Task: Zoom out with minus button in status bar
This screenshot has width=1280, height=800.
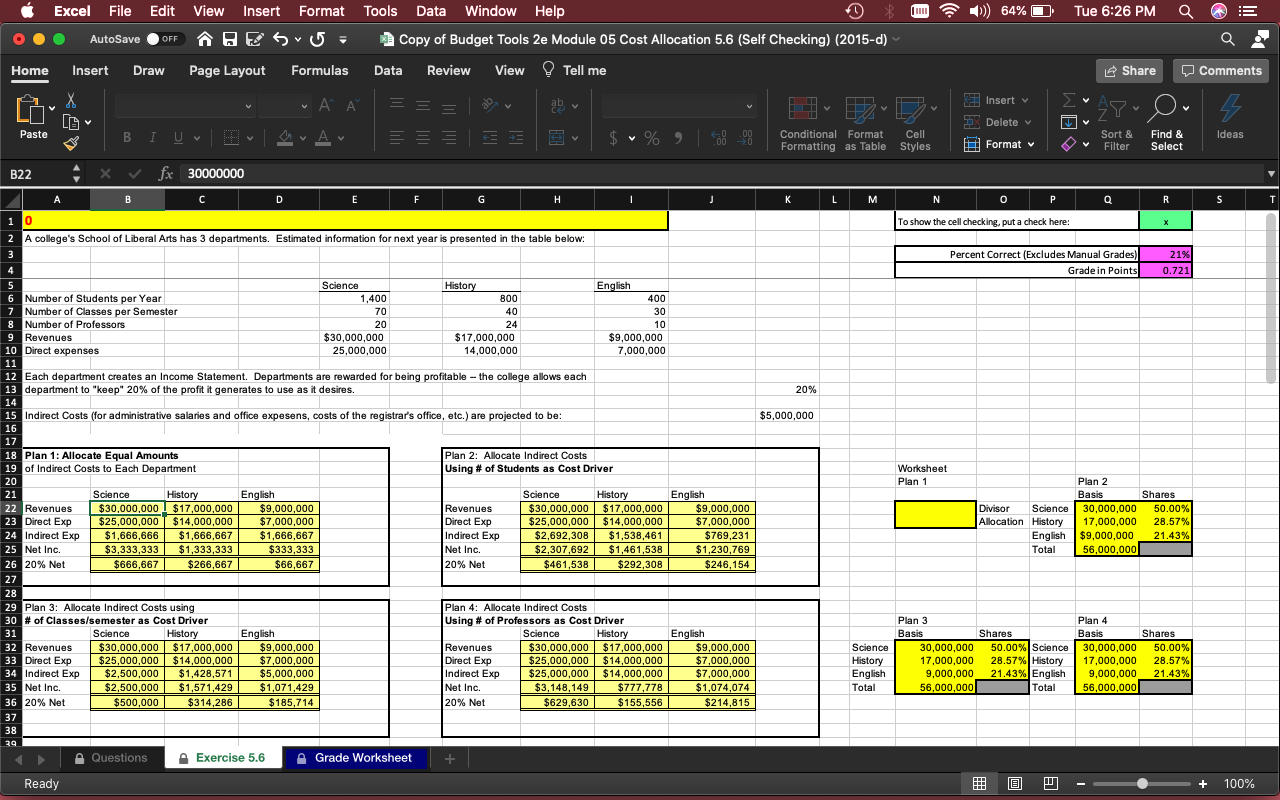Action: point(1081,783)
